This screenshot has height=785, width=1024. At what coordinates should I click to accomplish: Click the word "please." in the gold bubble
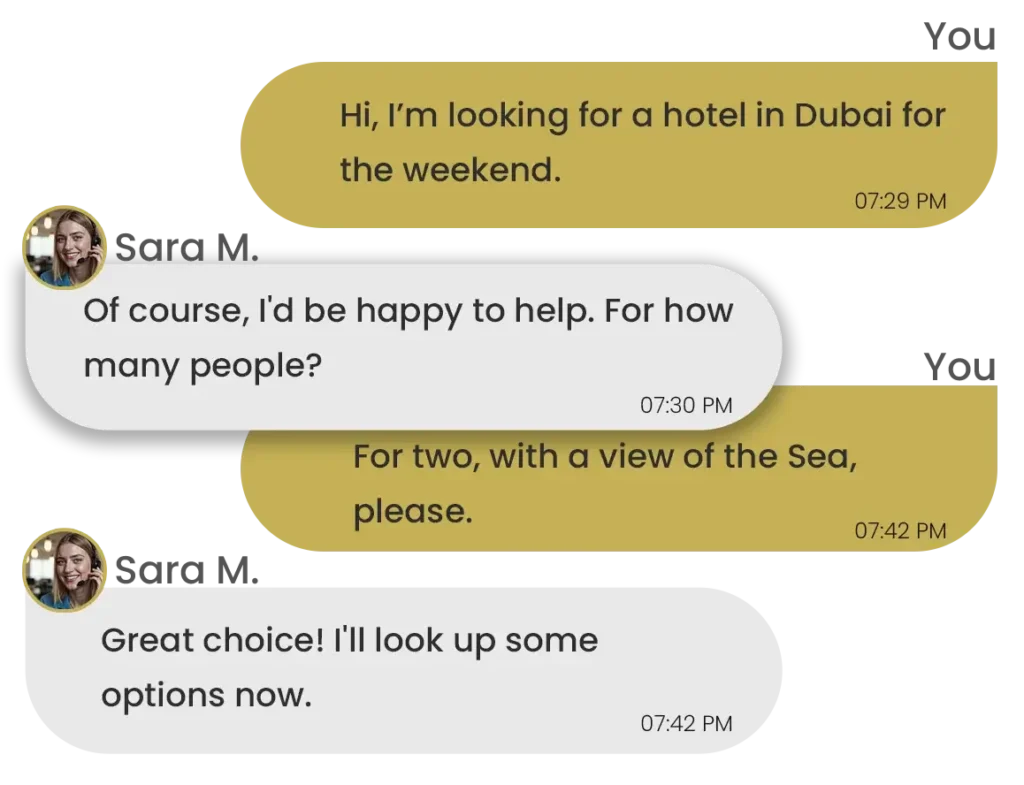pos(412,511)
